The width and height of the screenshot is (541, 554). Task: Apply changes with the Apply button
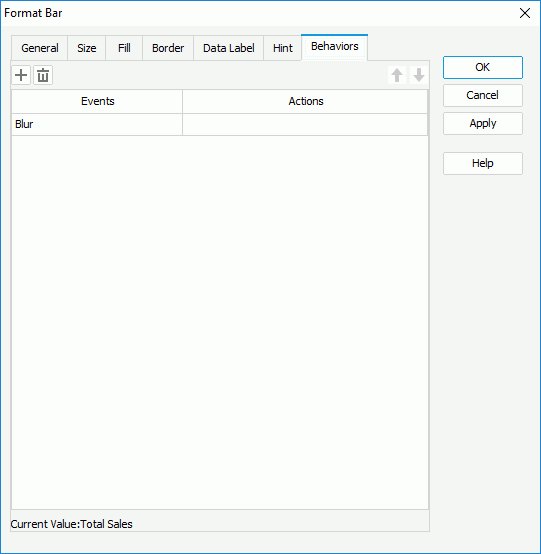pyautogui.click(x=483, y=123)
